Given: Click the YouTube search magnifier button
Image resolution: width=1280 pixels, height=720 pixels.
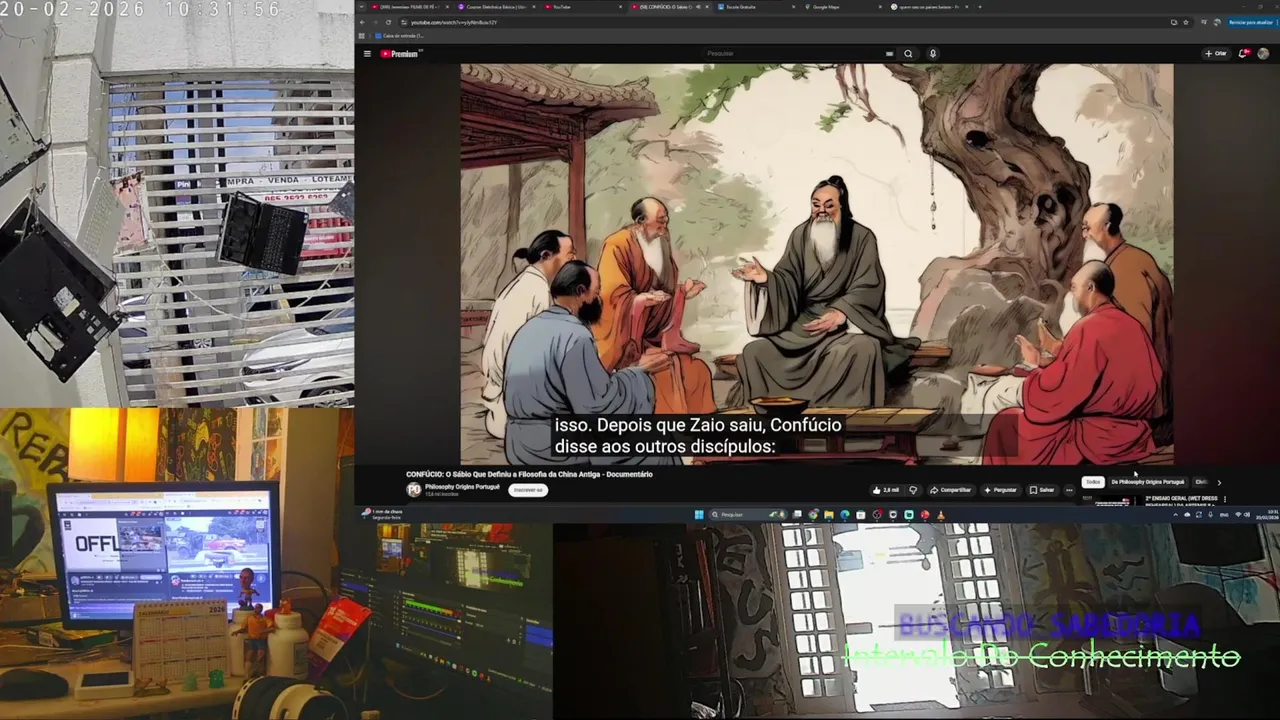Looking at the screenshot, I should pos(908,54).
